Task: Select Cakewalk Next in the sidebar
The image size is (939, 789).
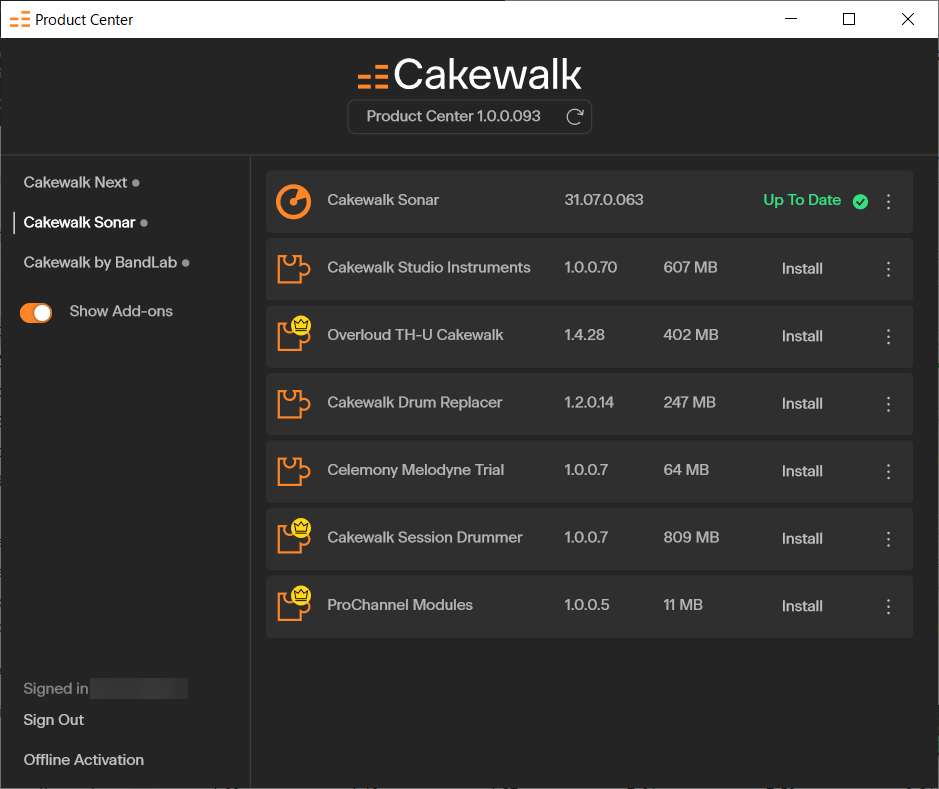Action: [x=75, y=182]
